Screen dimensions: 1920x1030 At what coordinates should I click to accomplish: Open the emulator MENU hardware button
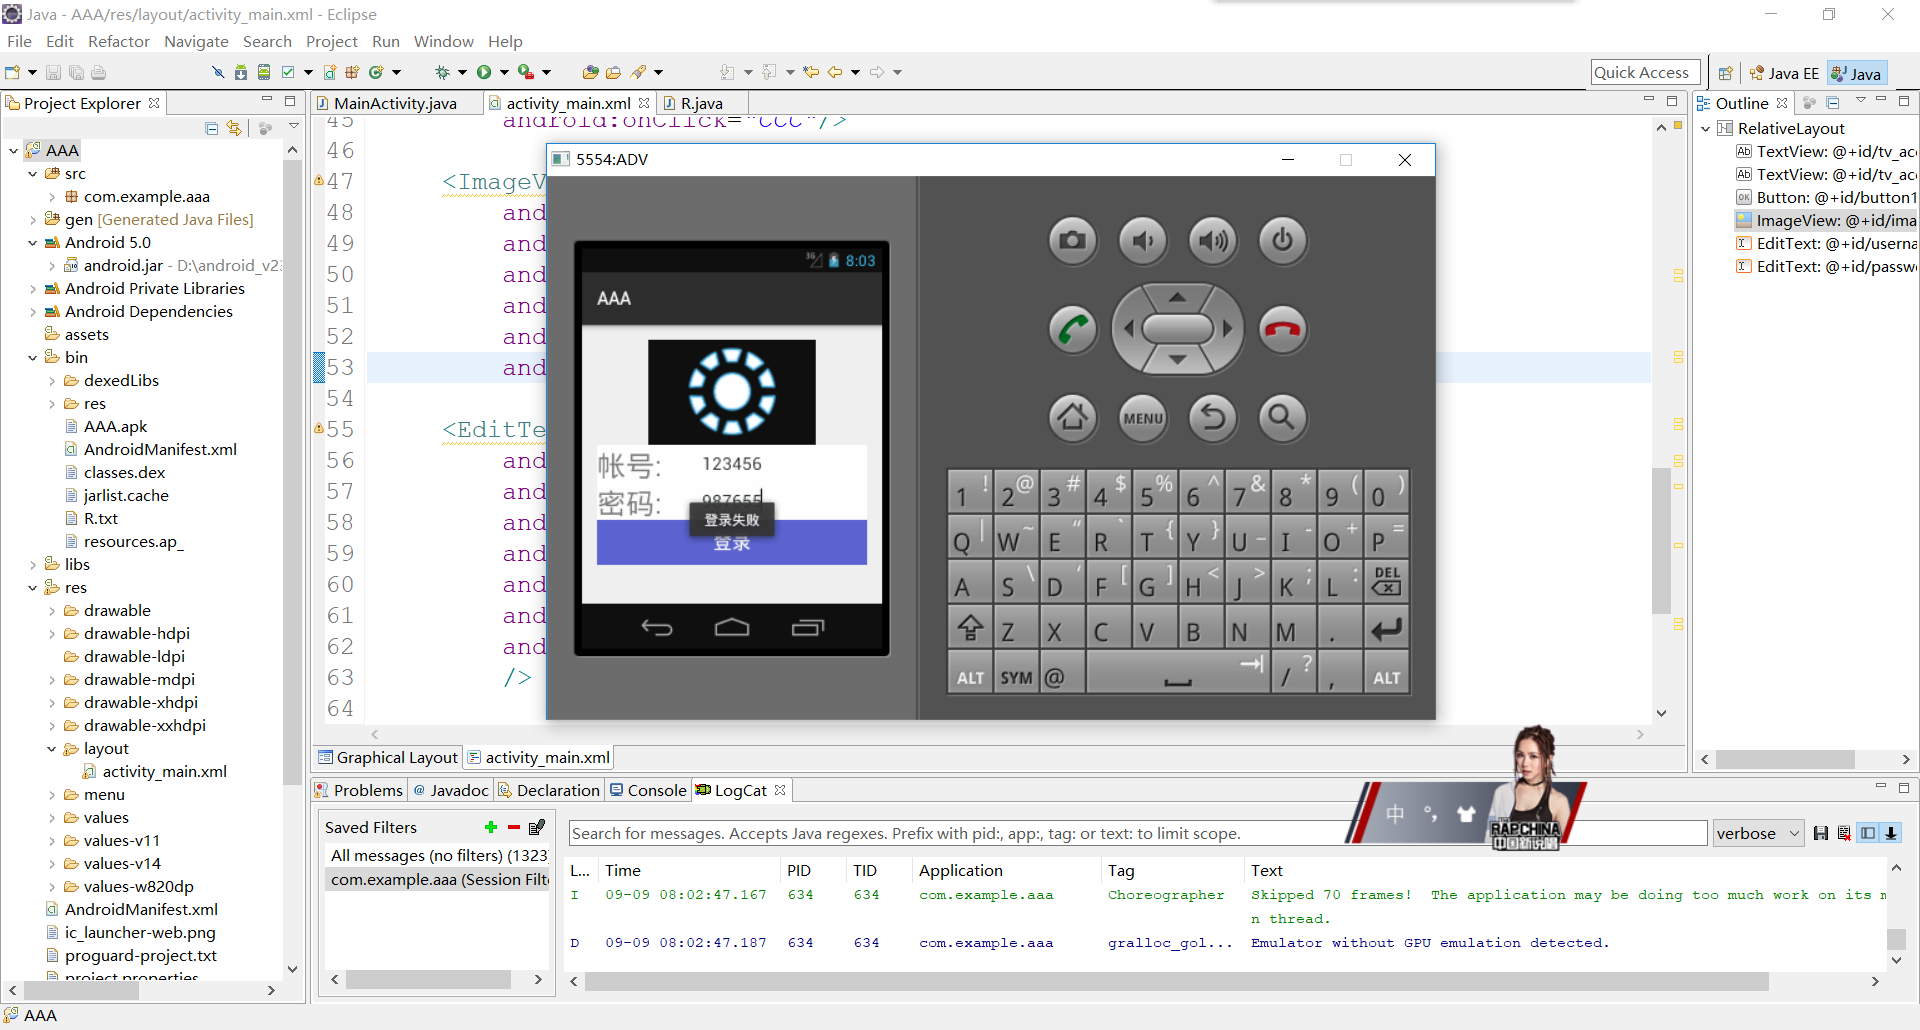(x=1142, y=417)
